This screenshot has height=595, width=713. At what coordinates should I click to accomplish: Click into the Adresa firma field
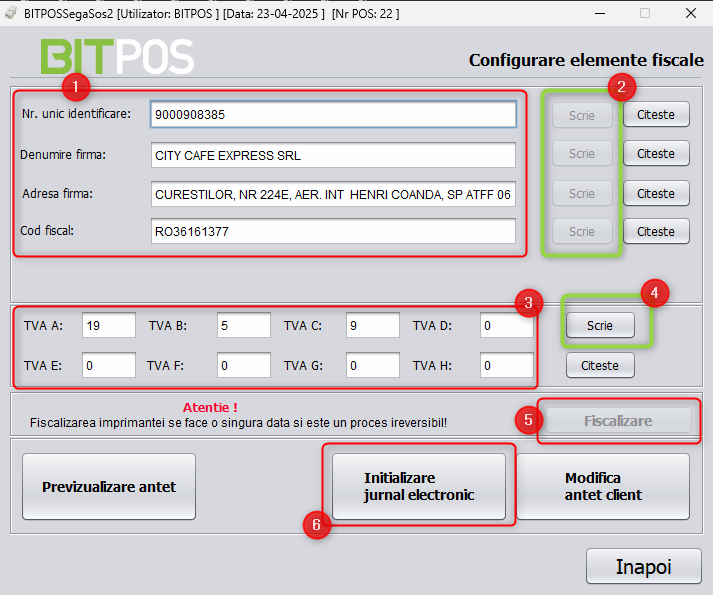(x=333, y=194)
